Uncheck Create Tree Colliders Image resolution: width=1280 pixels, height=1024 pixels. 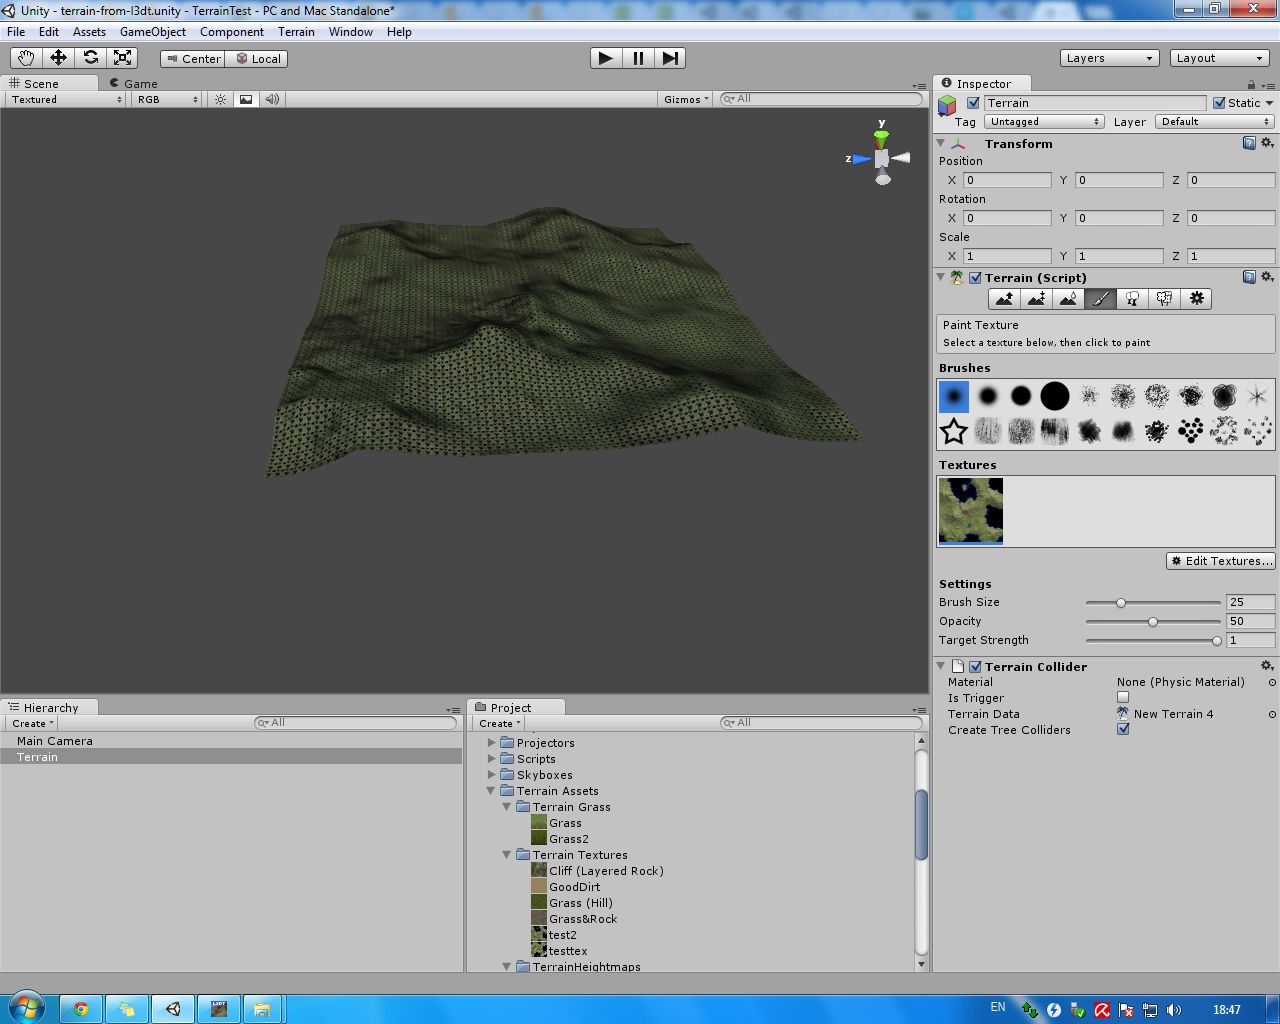[x=1123, y=729]
